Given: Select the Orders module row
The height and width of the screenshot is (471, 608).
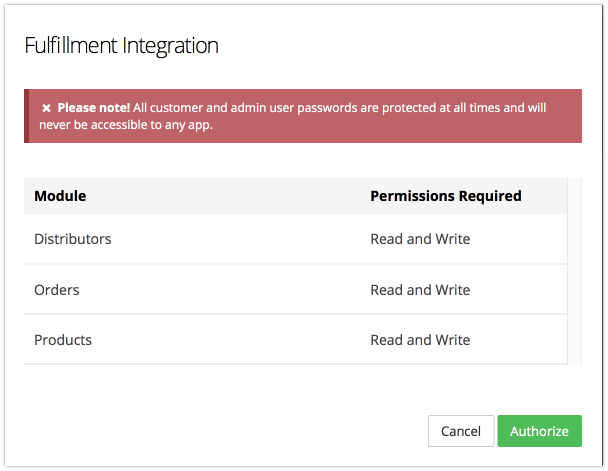Looking at the screenshot, I should 295,290.
